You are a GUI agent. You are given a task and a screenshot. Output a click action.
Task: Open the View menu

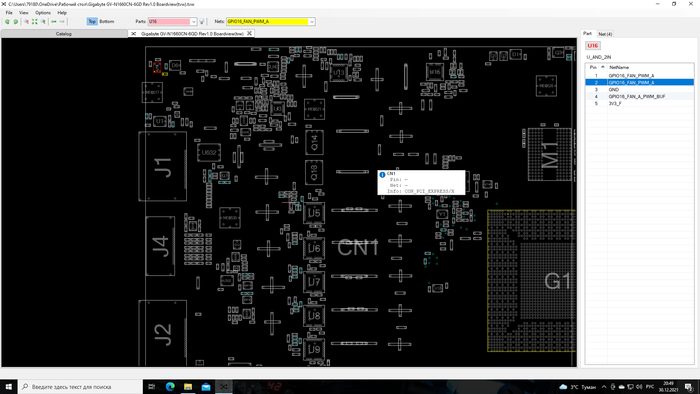point(24,12)
